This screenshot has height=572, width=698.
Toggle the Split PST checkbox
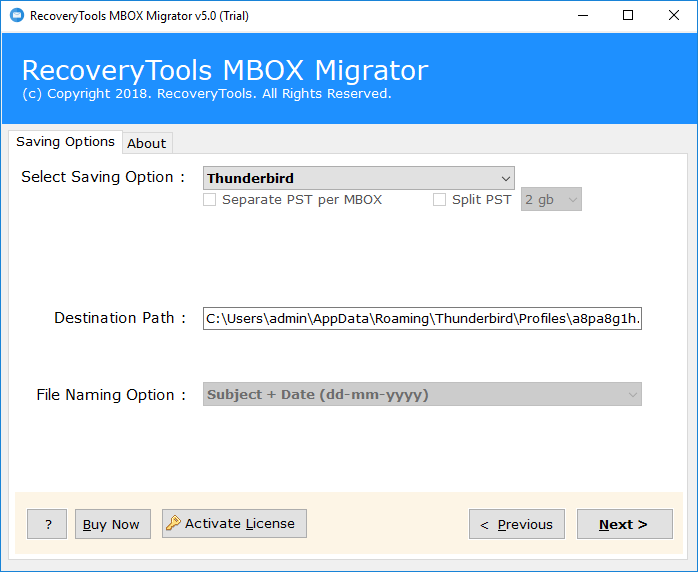(x=439, y=200)
